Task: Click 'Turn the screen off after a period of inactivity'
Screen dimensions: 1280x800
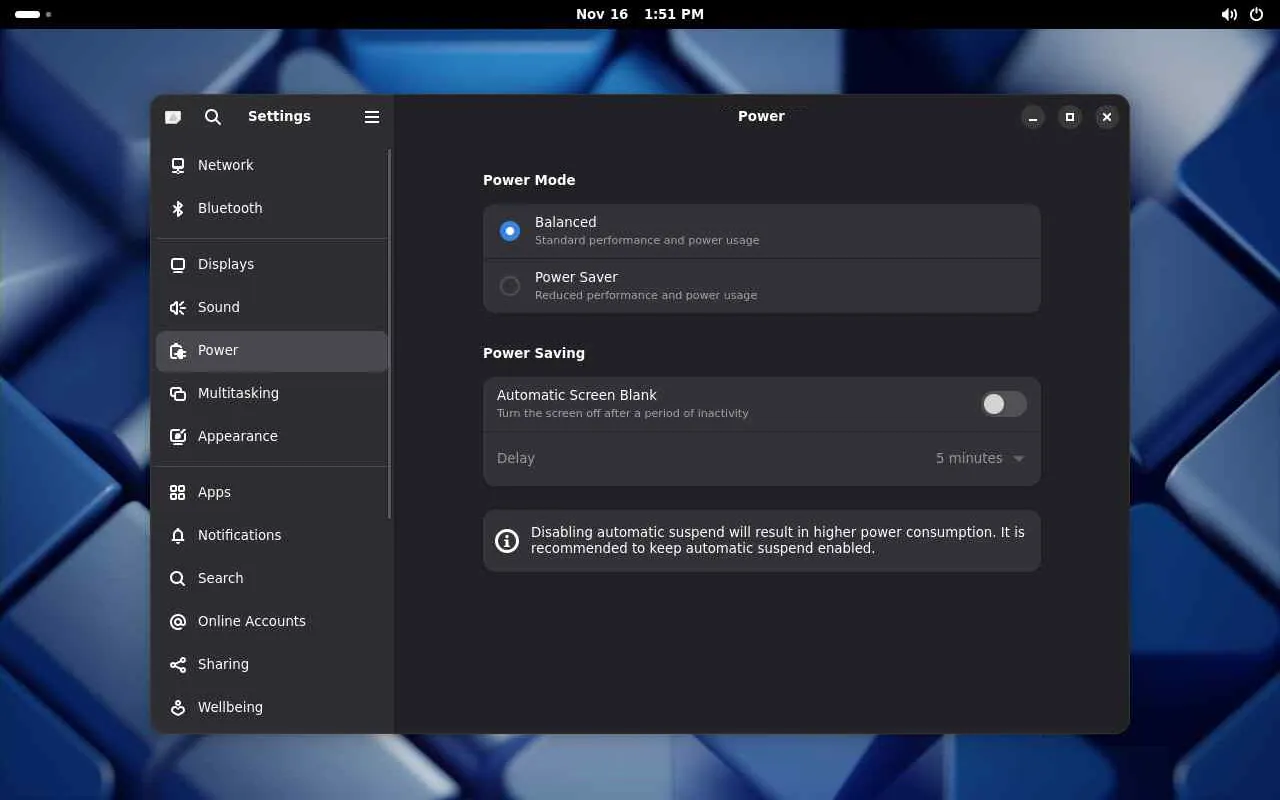Action: (x=623, y=414)
